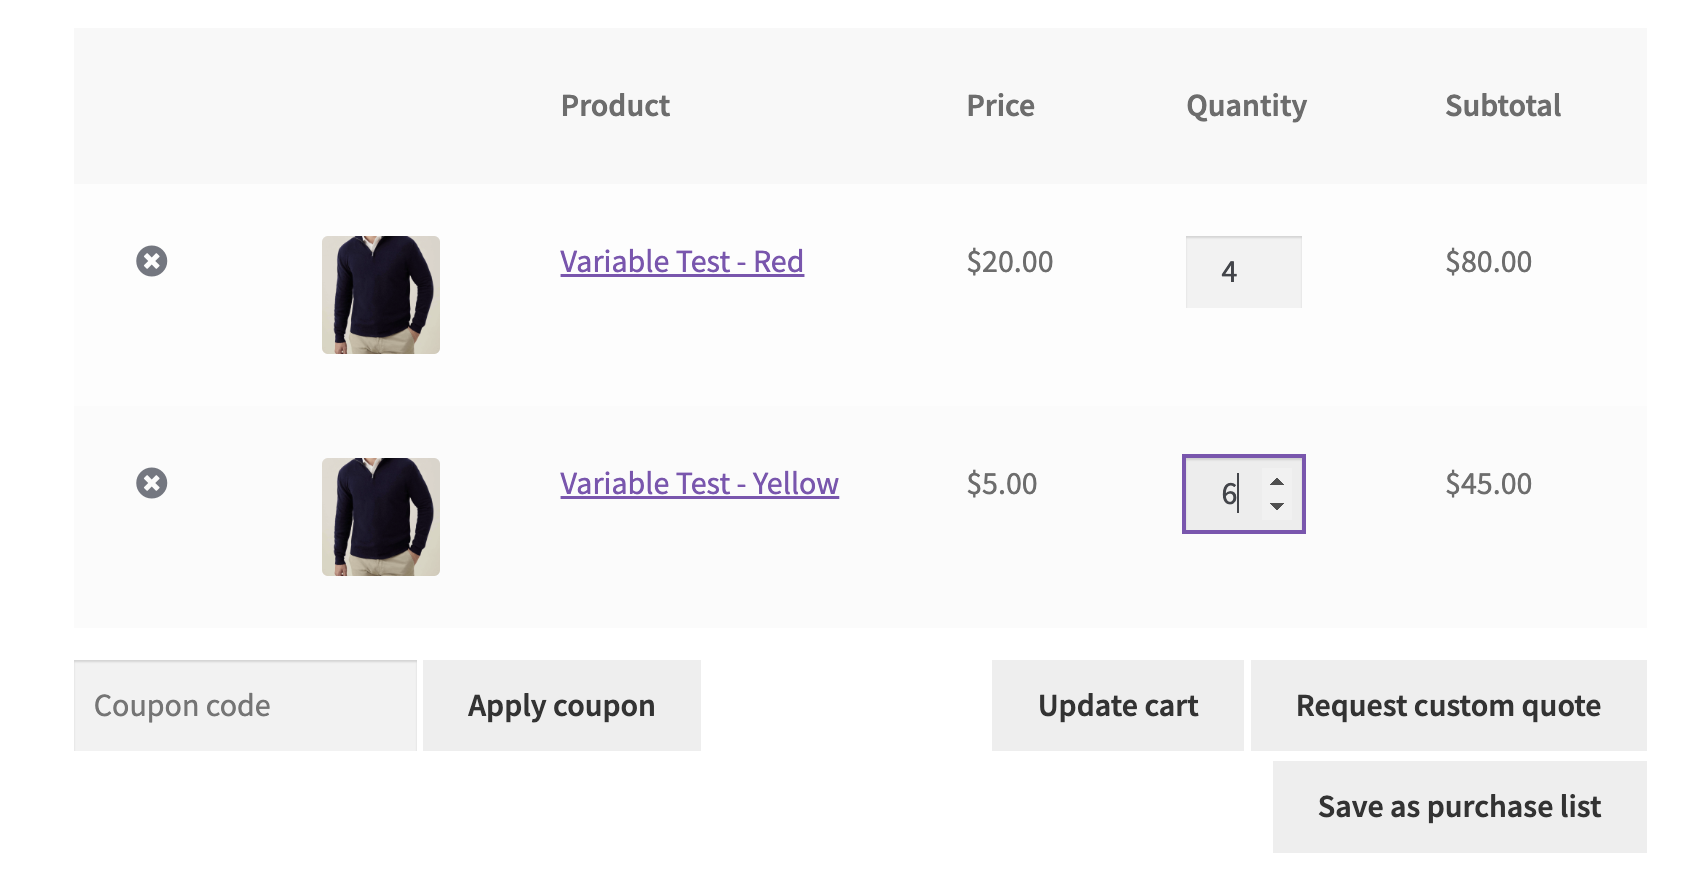
Task: Click Save as purchase list
Action: point(1459,805)
